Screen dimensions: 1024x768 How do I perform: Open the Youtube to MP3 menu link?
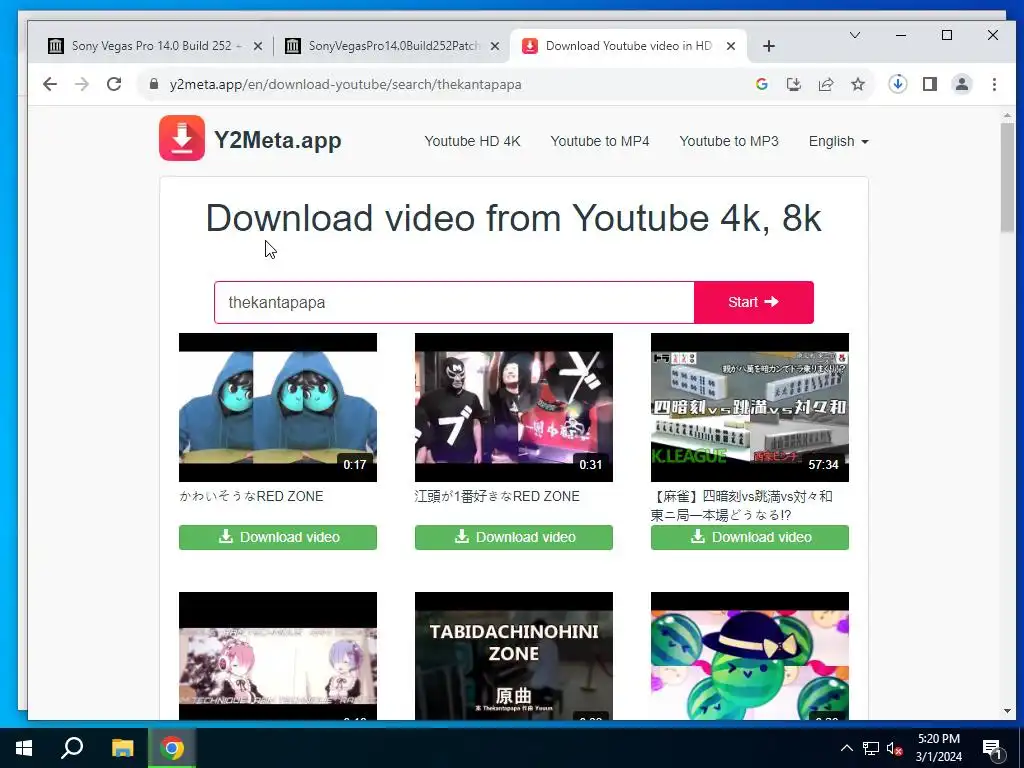click(729, 141)
